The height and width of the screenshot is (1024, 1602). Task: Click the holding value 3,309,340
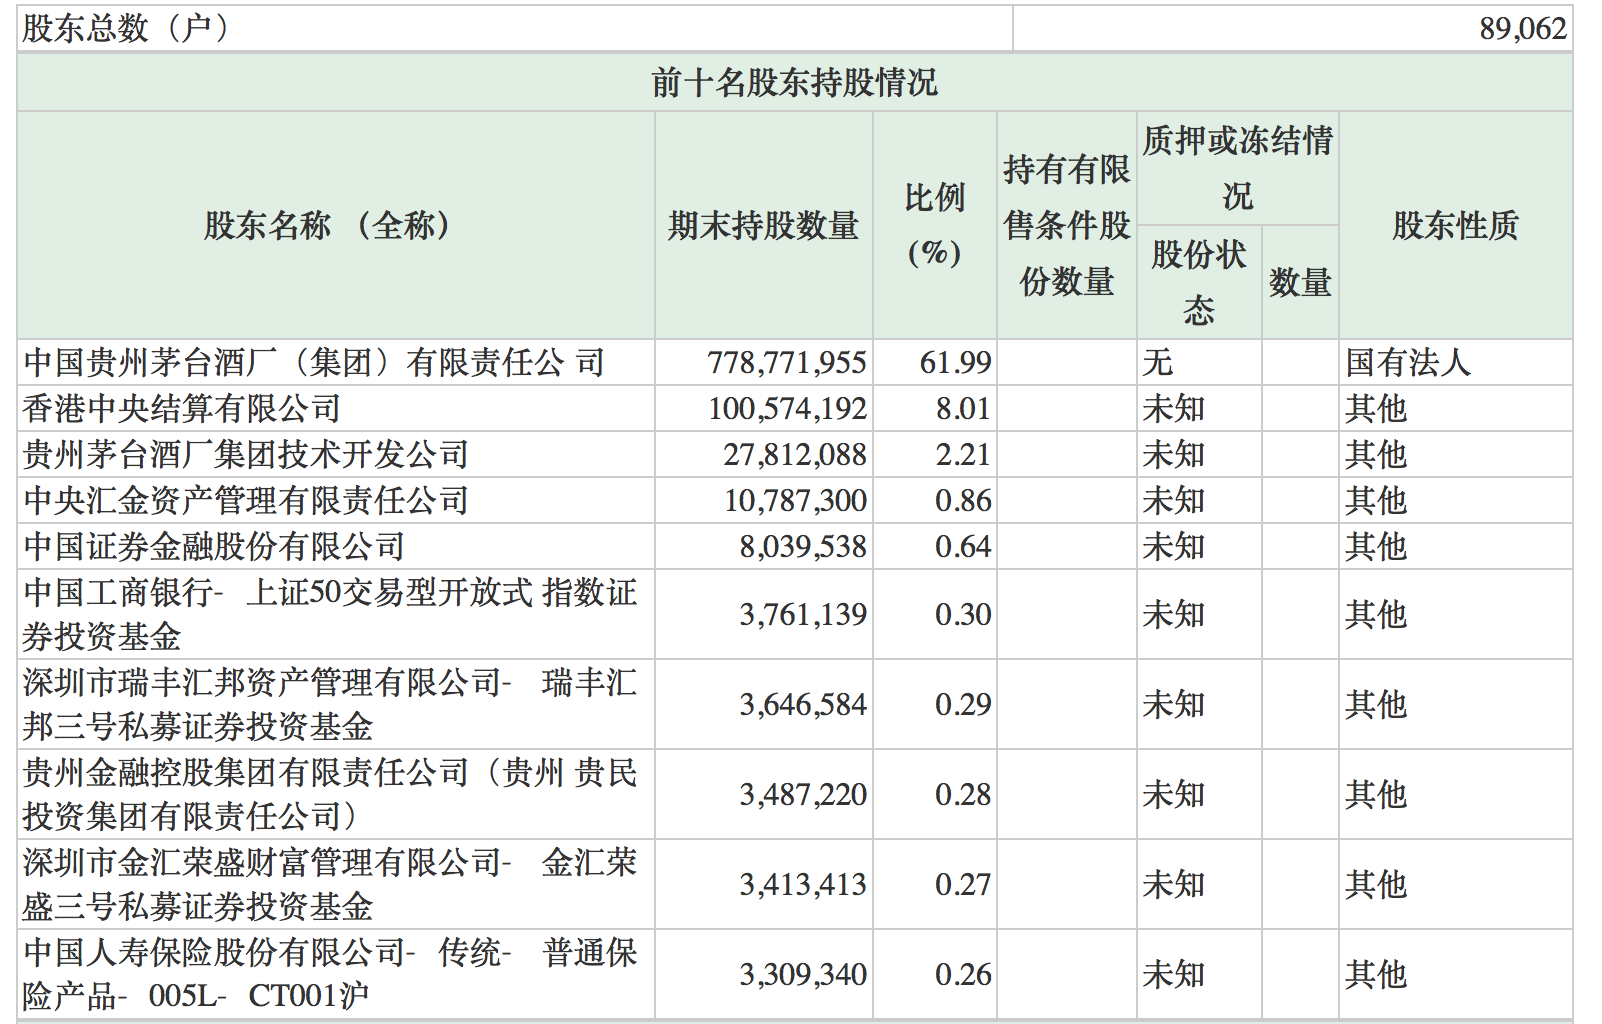coord(803,974)
